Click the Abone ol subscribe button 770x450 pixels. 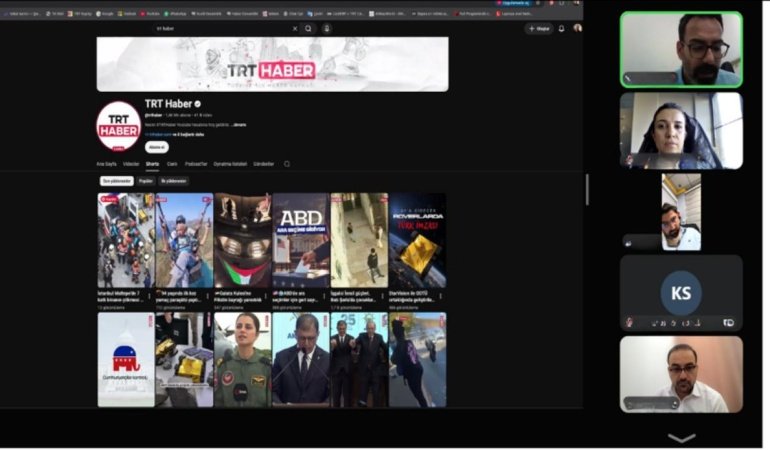[x=157, y=147]
